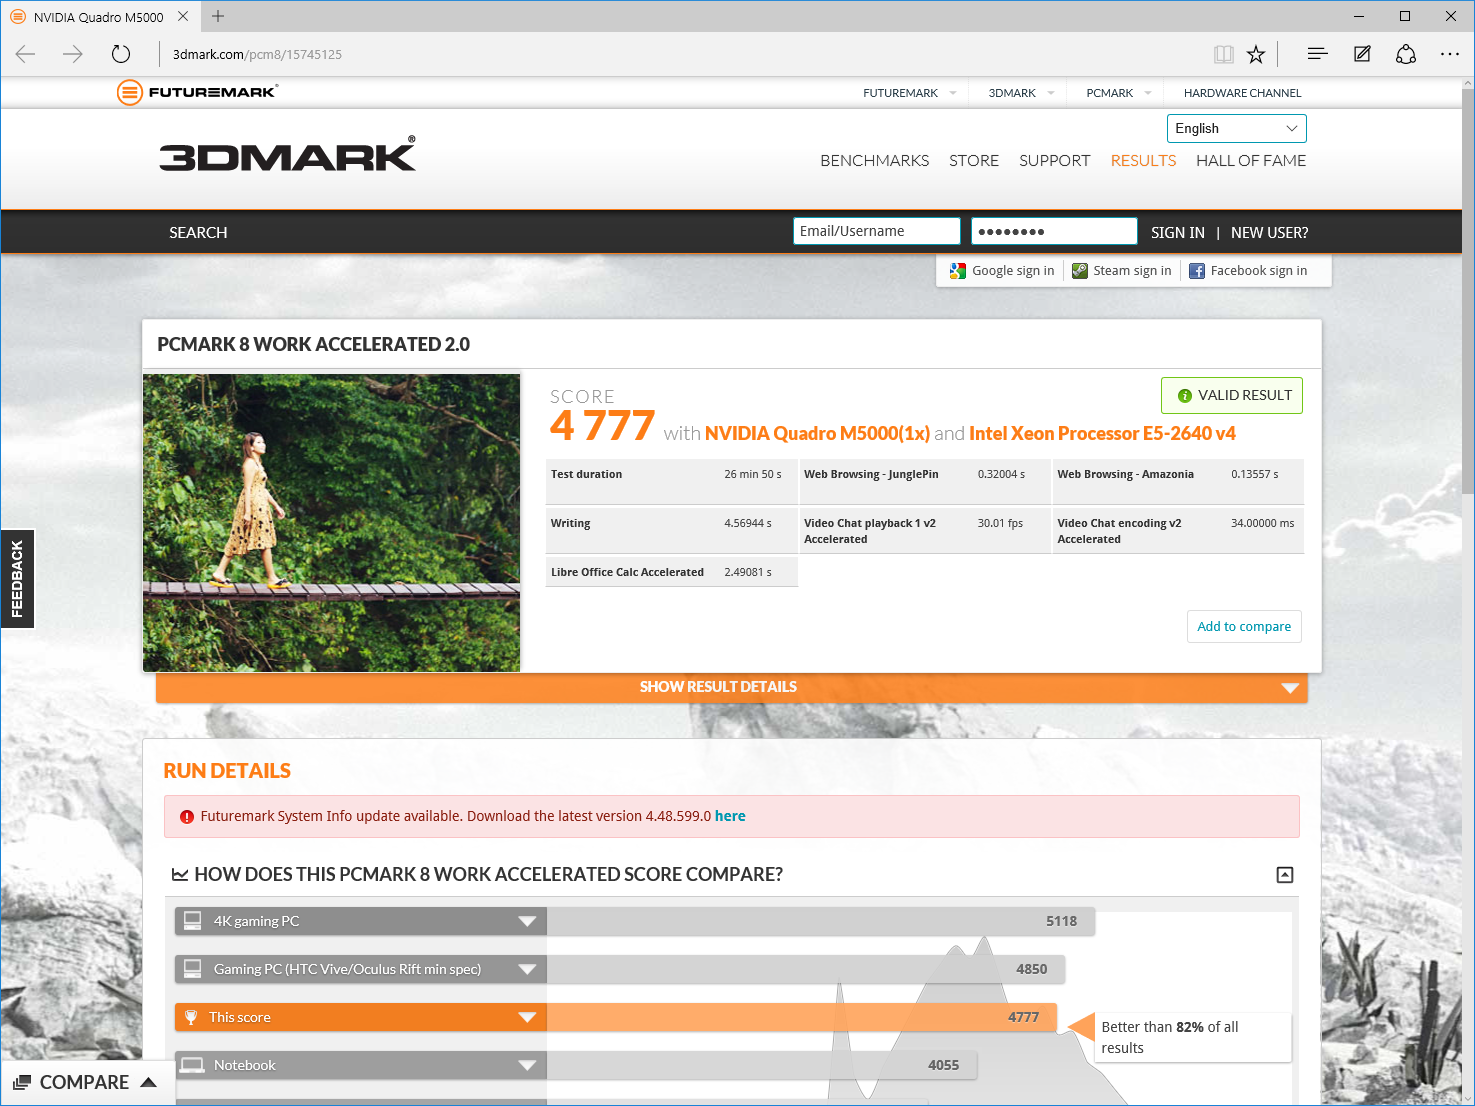Click the browser Back arrow
This screenshot has height=1106, width=1475.
(x=26, y=54)
